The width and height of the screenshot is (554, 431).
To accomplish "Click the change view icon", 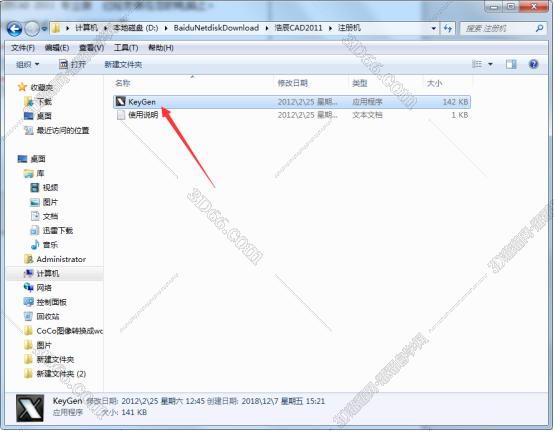I will (477, 64).
